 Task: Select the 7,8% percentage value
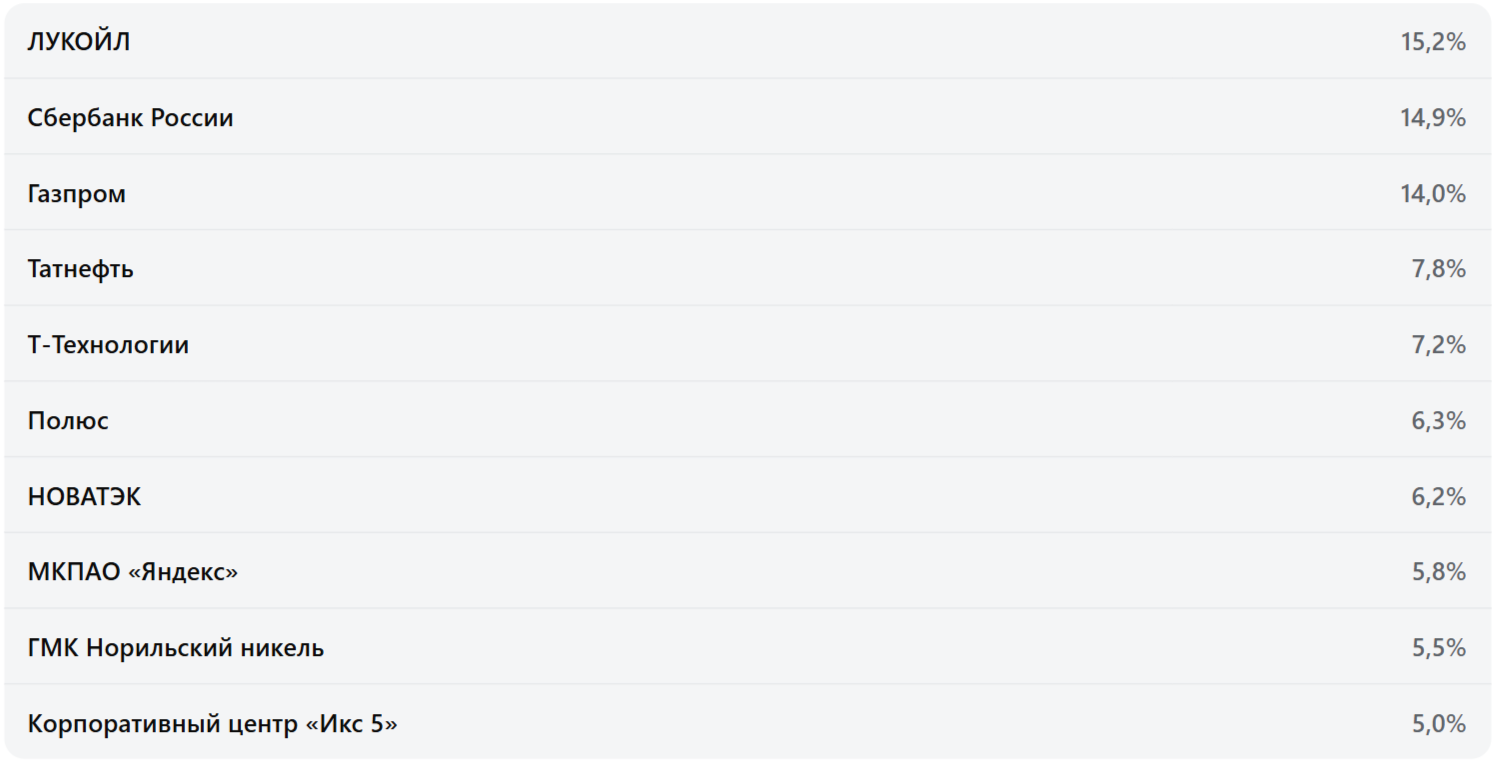tap(1438, 269)
